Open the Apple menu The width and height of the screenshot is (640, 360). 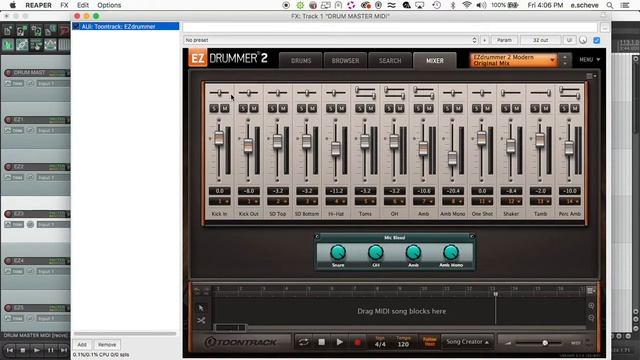[13, 5]
